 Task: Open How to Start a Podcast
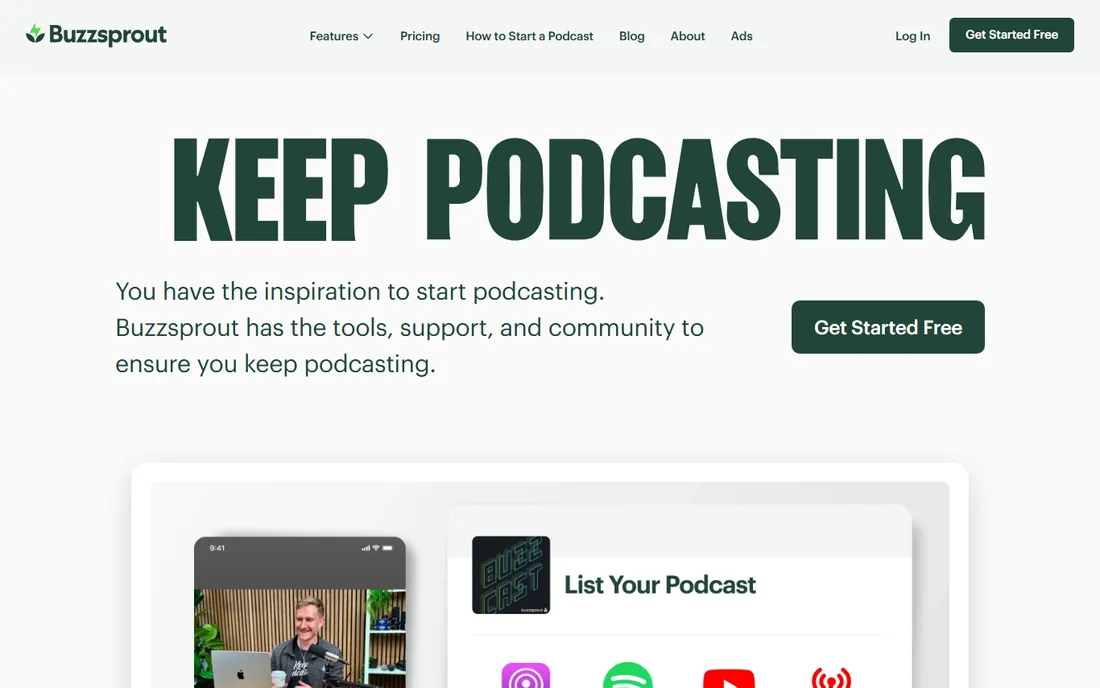coord(529,36)
